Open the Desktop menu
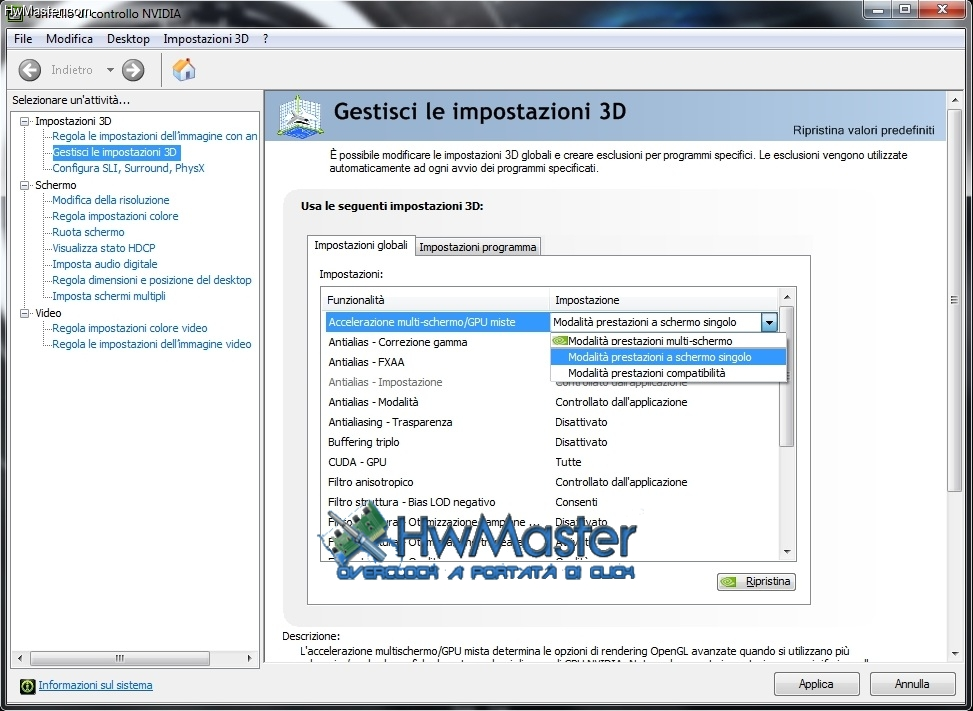Screen dimensions: 973x711 128,38
